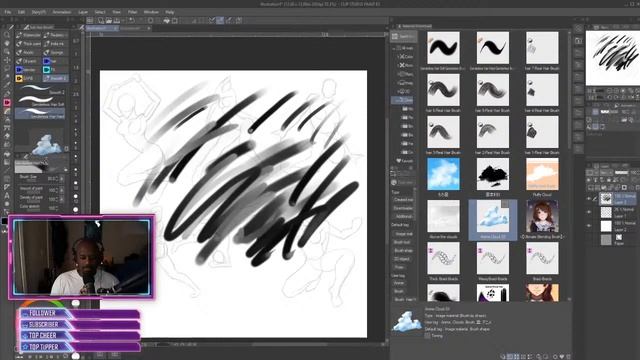
Task: Select the Paper layer
Action: click(x=613, y=240)
